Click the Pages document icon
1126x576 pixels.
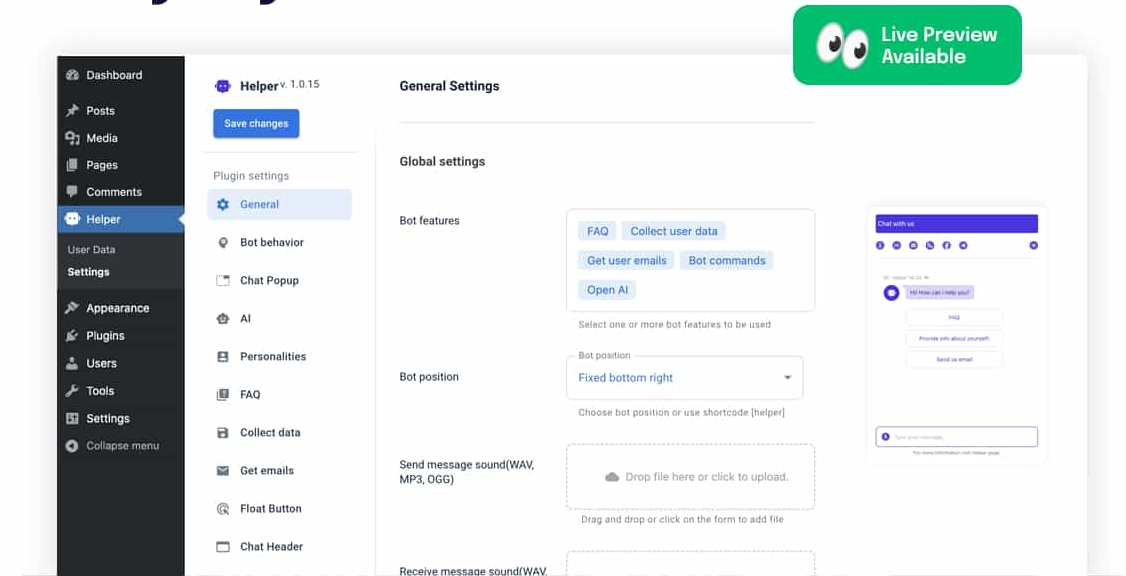click(x=72, y=165)
